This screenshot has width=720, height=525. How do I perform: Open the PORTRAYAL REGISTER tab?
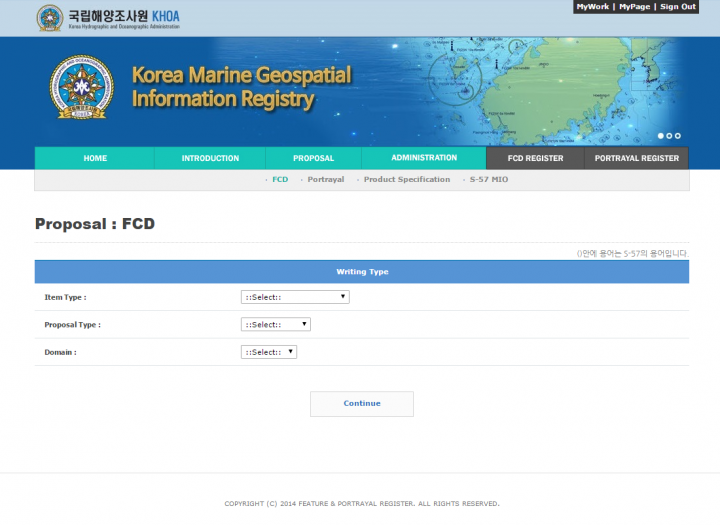pyautogui.click(x=636, y=158)
